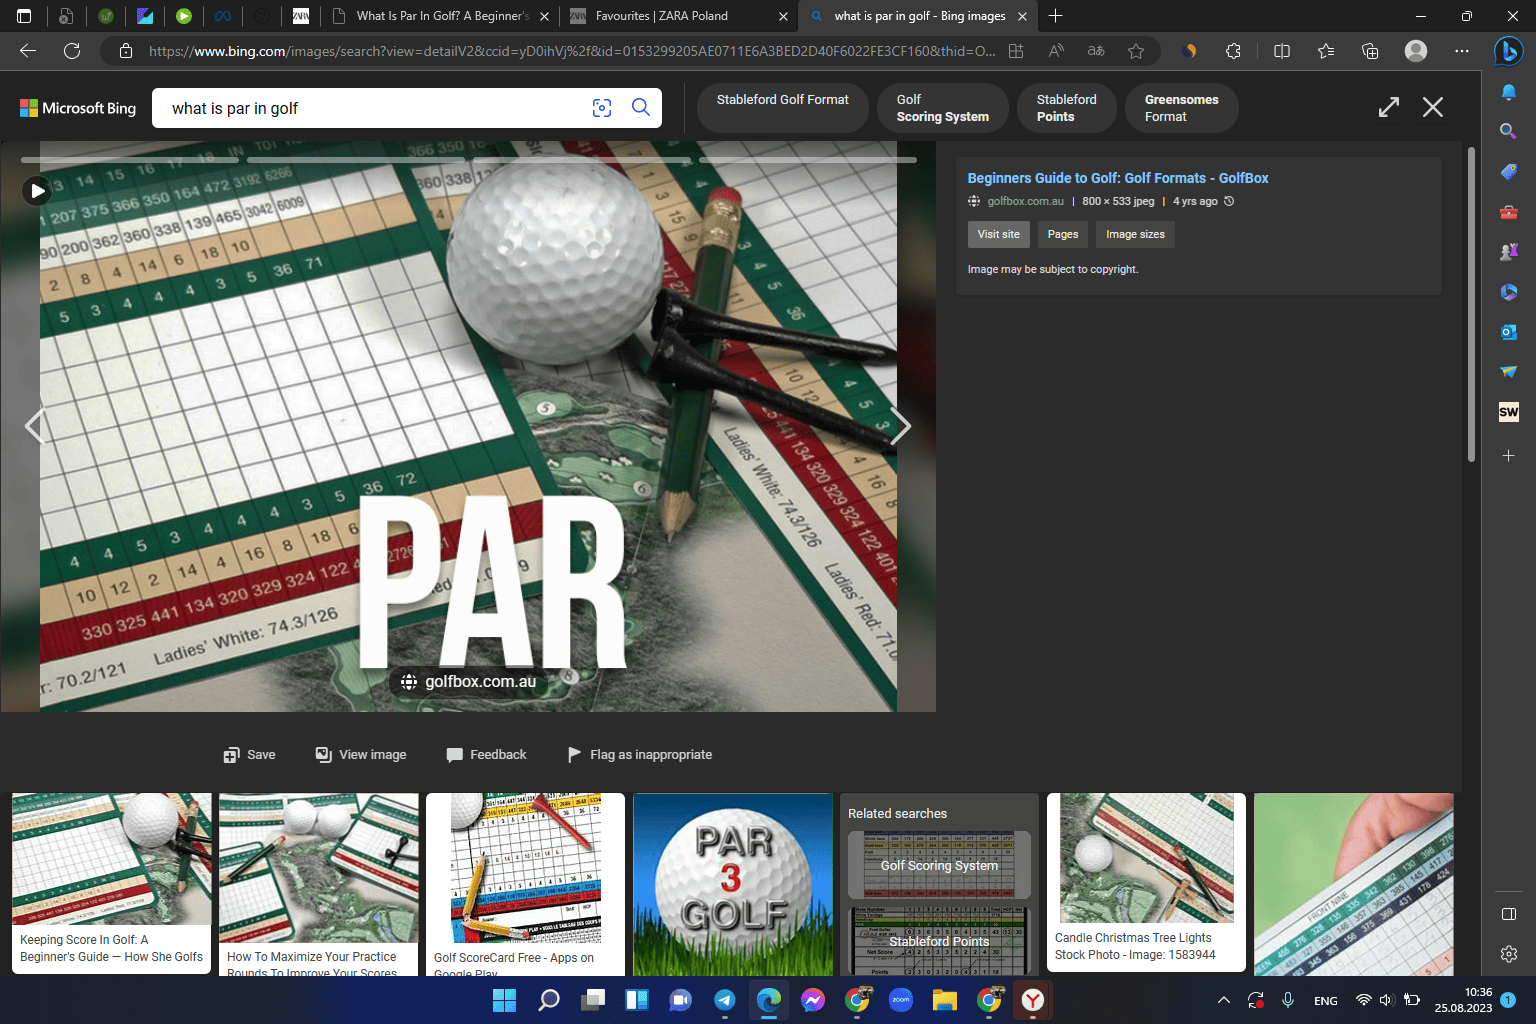Click View image button
The width and height of the screenshot is (1536, 1024).
[x=361, y=755]
